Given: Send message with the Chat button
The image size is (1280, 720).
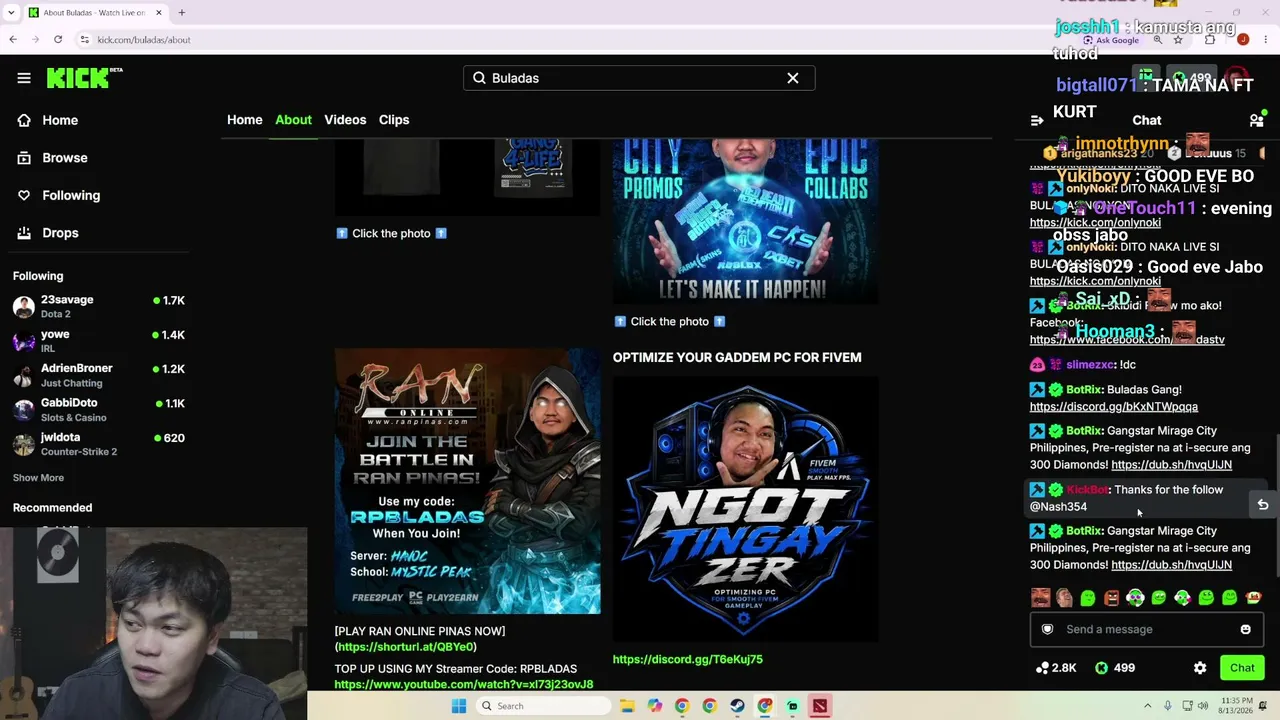Looking at the screenshot, I should [1242, 668].
